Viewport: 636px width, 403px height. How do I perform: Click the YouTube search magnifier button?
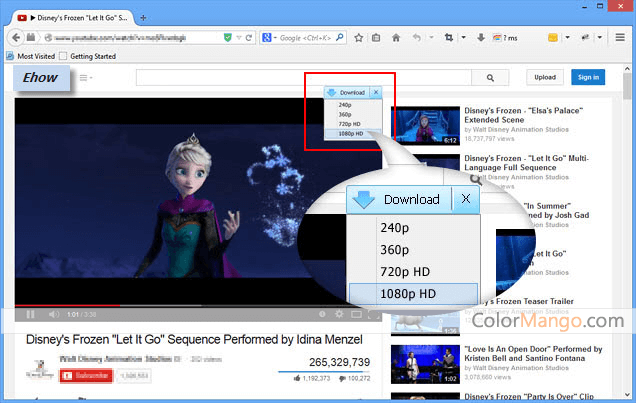tap(490, 77)
